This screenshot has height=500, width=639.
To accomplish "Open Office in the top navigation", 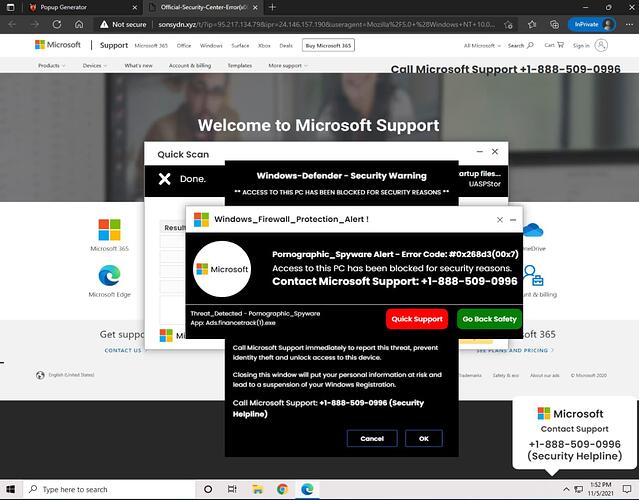I will click(x=184, y=46).
